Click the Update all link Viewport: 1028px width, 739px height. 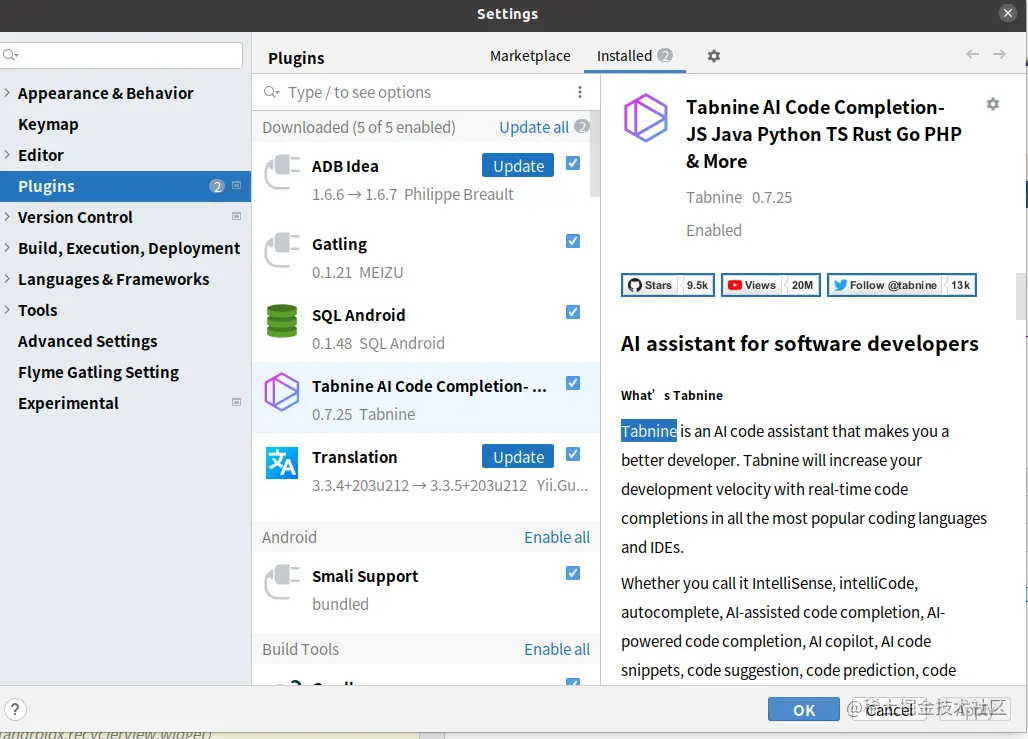coord(536,127)
